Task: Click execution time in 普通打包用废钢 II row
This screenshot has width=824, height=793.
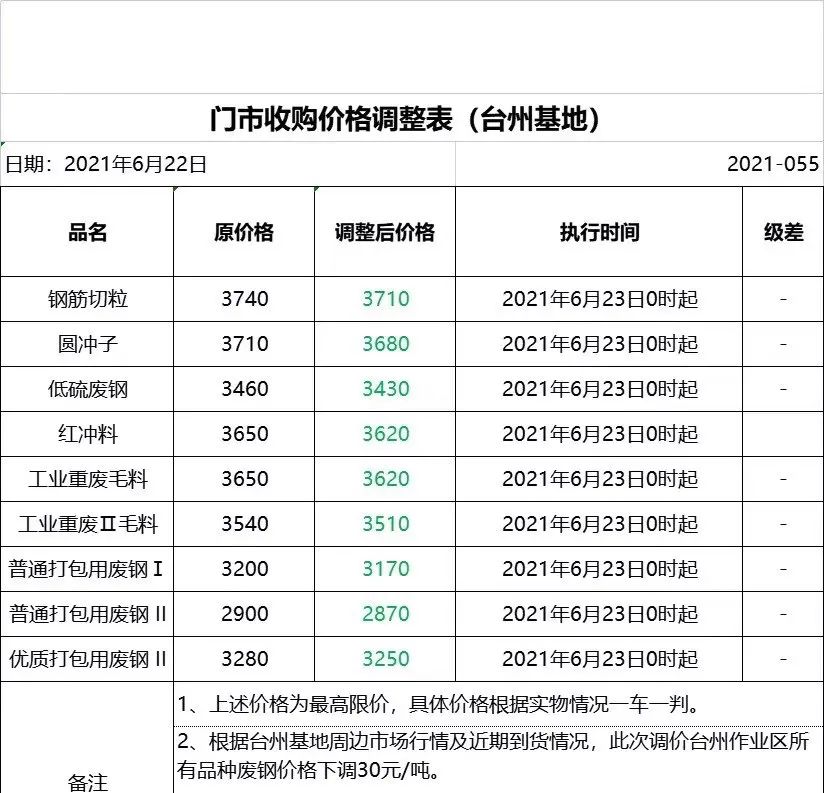Action: [600, 614]
